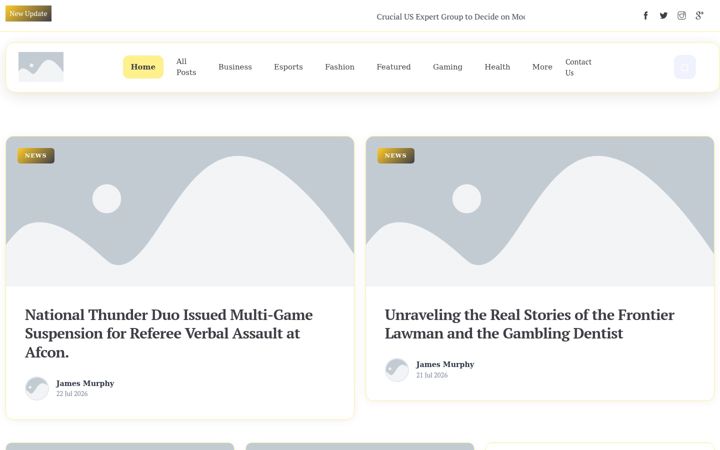Click the 21 Jul 2026 date

(432, 375)
